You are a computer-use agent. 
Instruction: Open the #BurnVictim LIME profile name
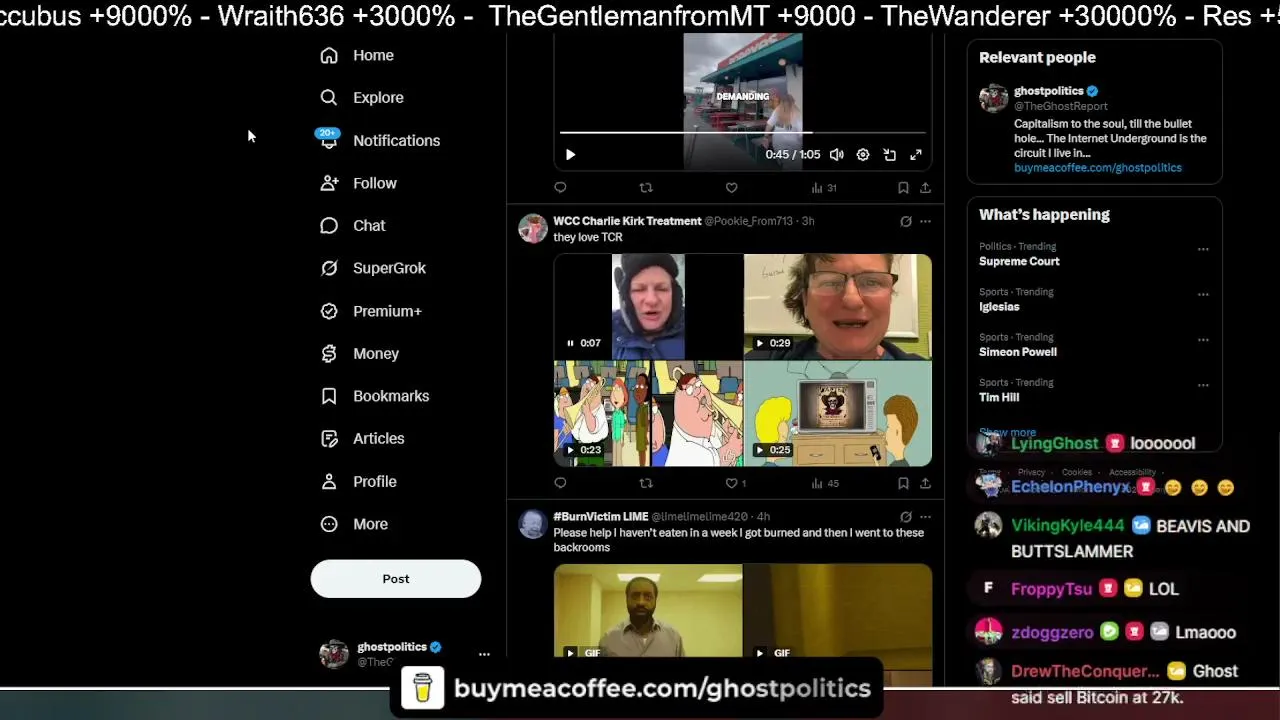(601, 517)
